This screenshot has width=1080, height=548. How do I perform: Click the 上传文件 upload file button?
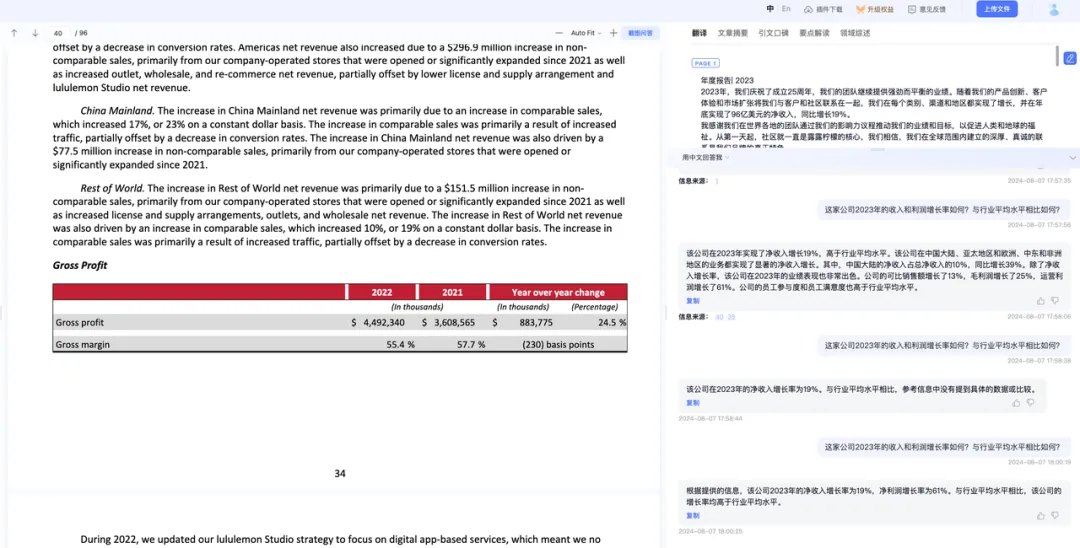click(x=997, y=9)
